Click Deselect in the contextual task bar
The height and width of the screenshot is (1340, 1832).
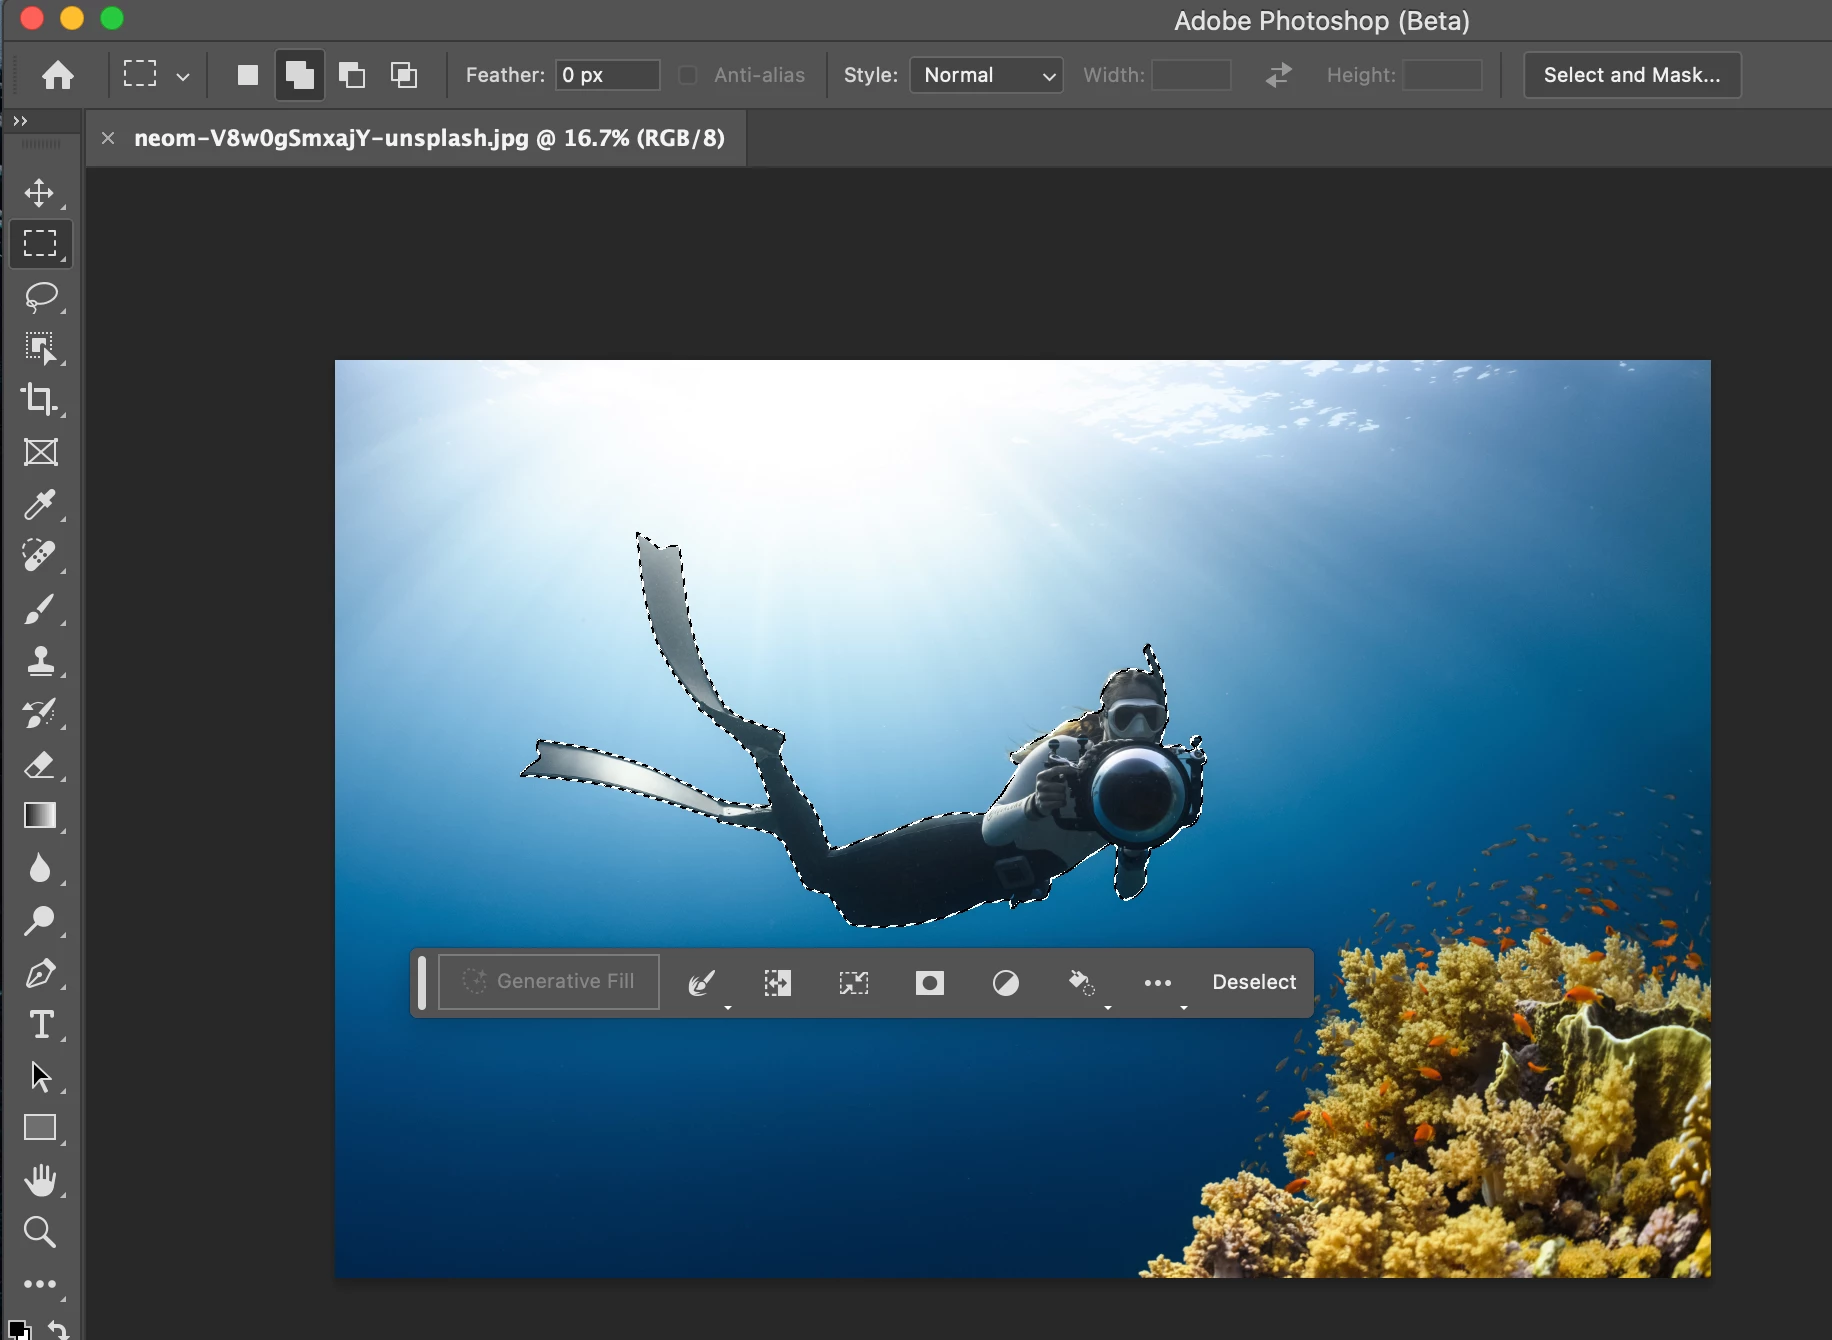(x=1254, y=982)
